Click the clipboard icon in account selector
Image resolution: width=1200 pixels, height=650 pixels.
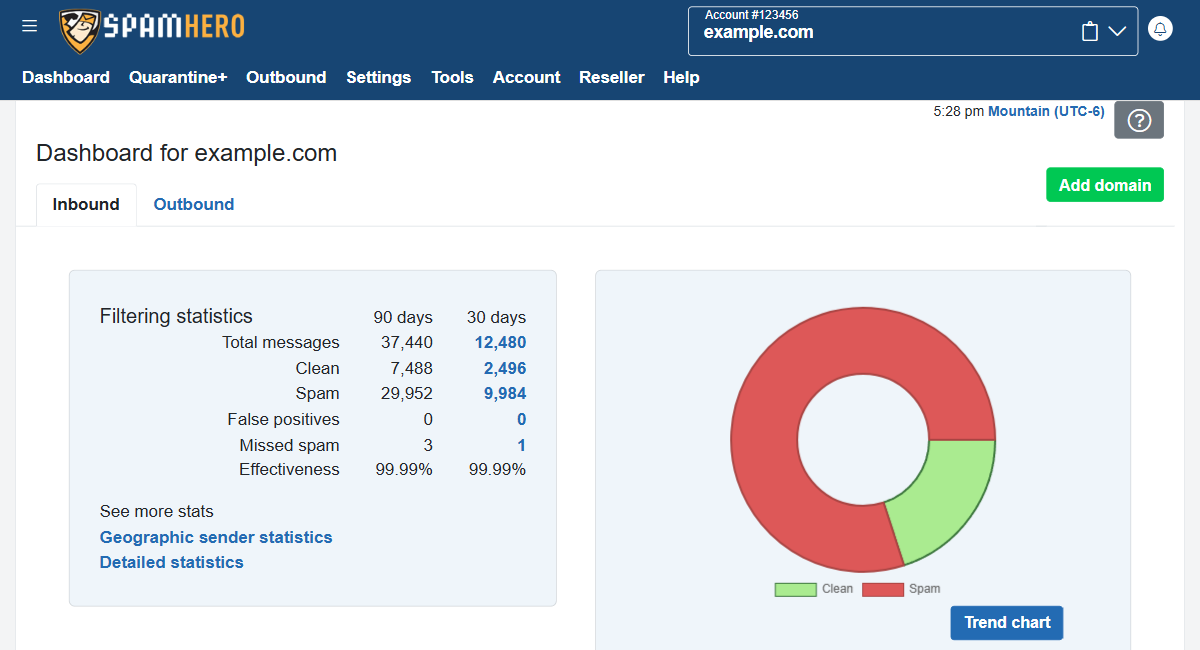point(1090,32)
